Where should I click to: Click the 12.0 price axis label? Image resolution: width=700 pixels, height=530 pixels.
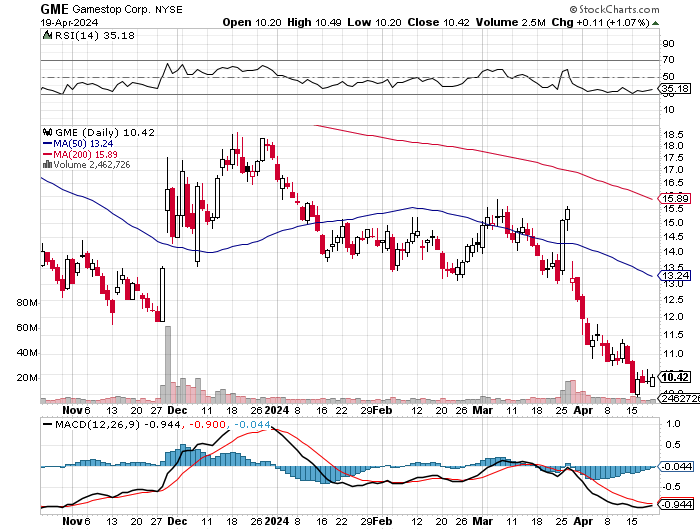coord(673,317)
